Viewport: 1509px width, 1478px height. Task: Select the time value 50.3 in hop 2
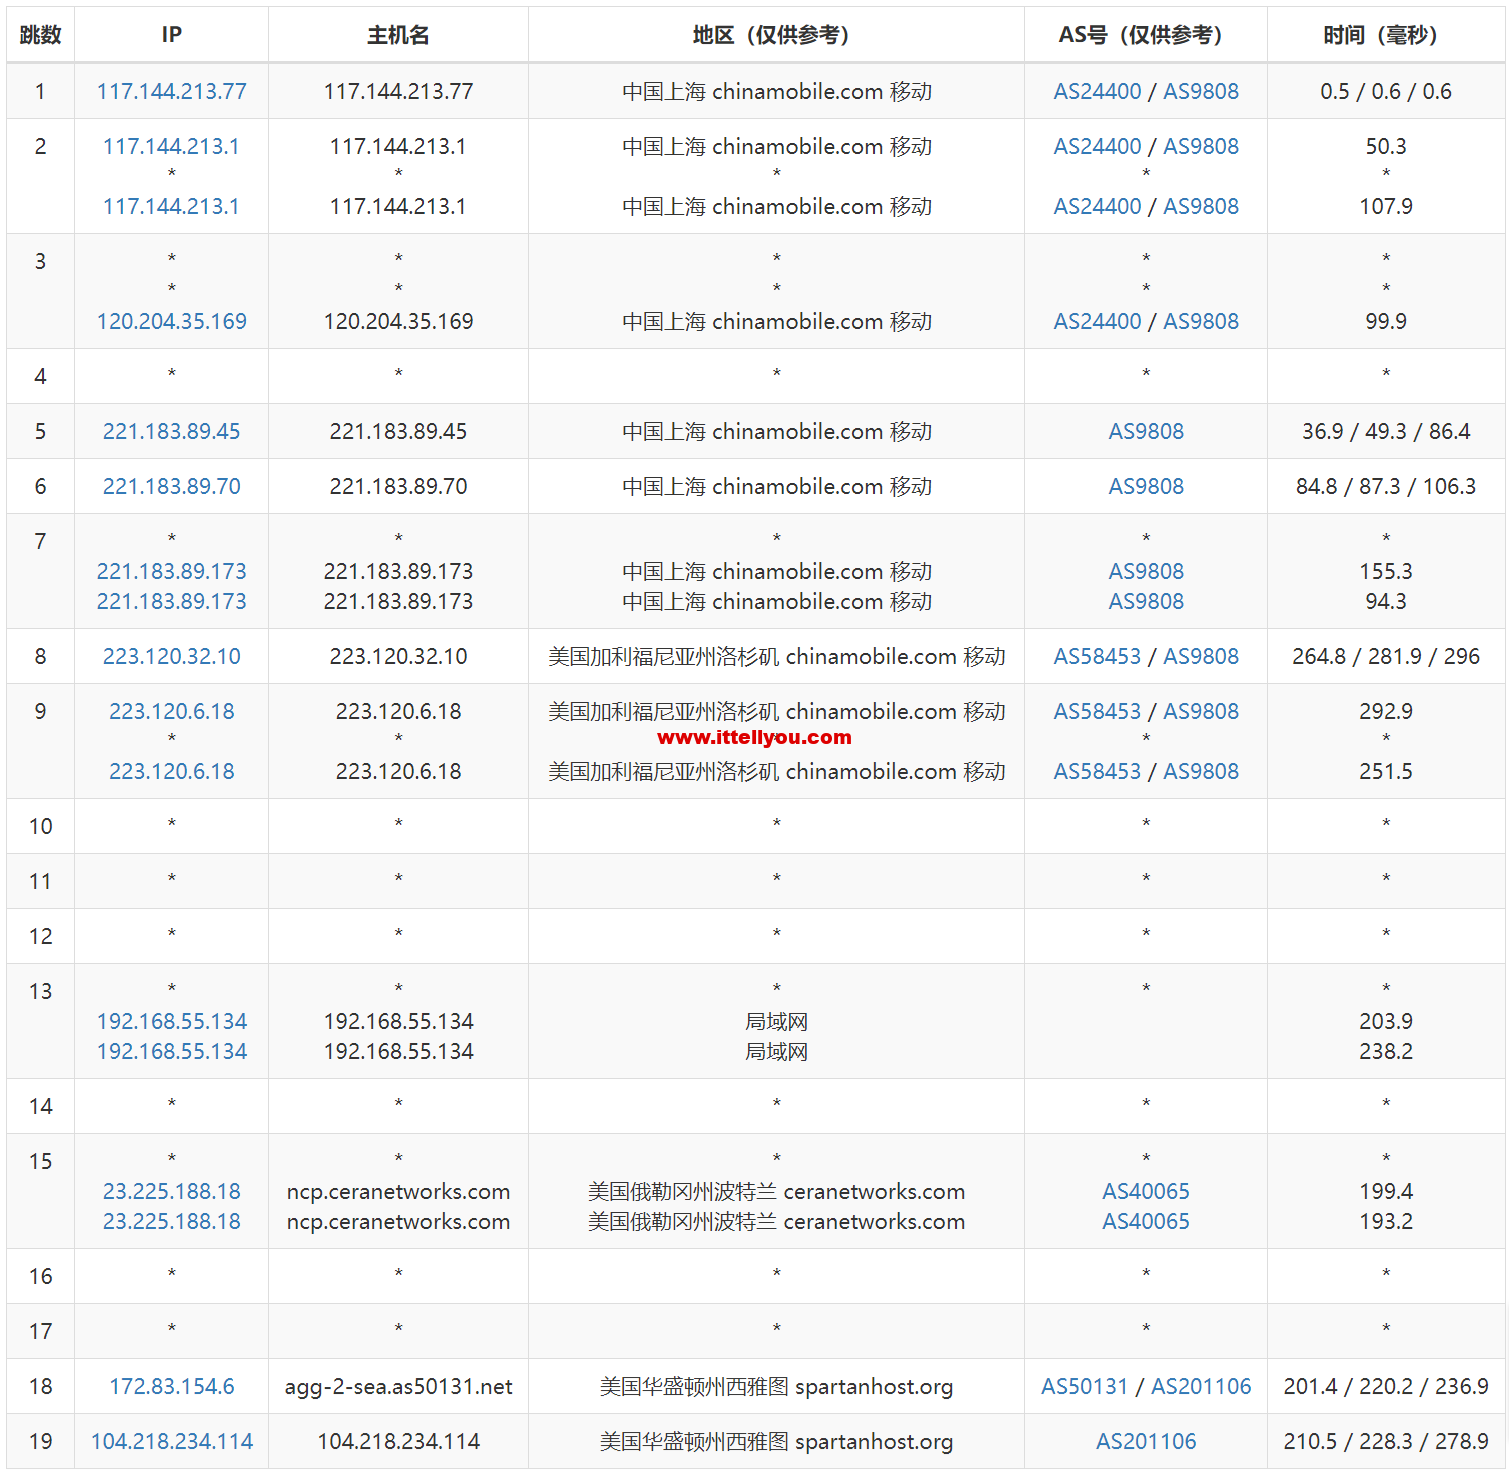click(1386, 146)
